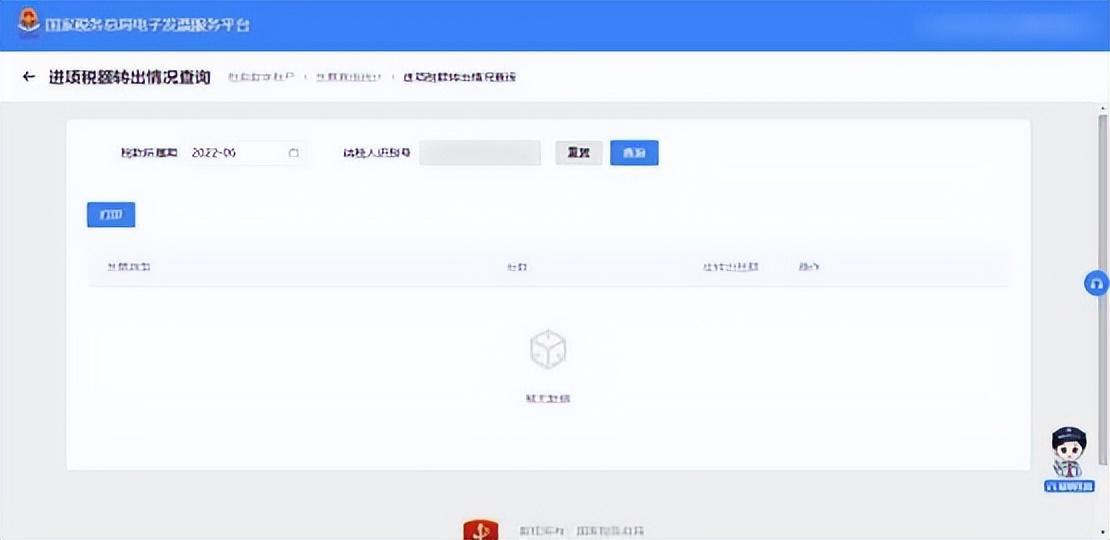Screen dimensions: 1110x540
Task: Click the blue print button above table
Action: click(111, 214)
